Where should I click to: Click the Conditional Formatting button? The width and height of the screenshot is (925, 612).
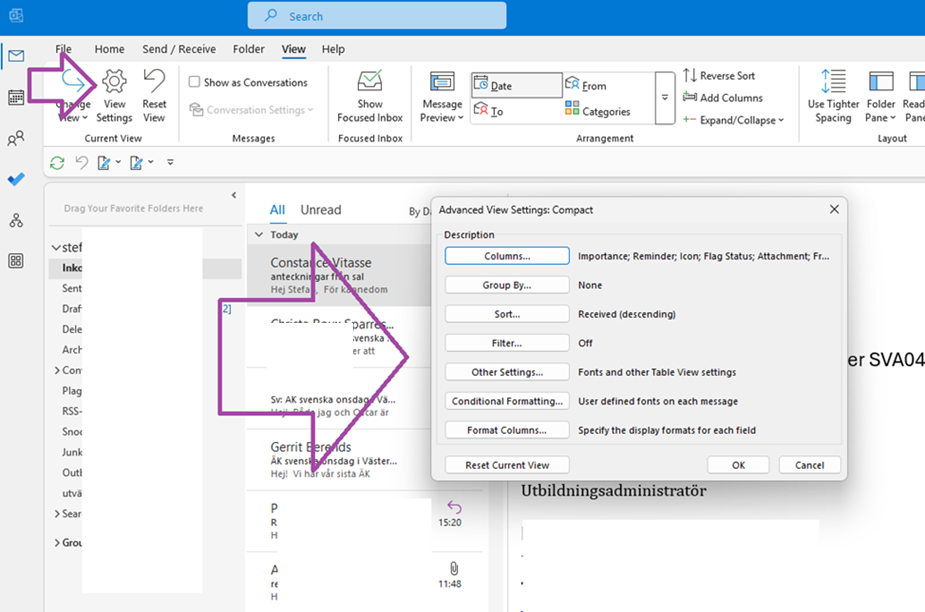tap(506, 401)
